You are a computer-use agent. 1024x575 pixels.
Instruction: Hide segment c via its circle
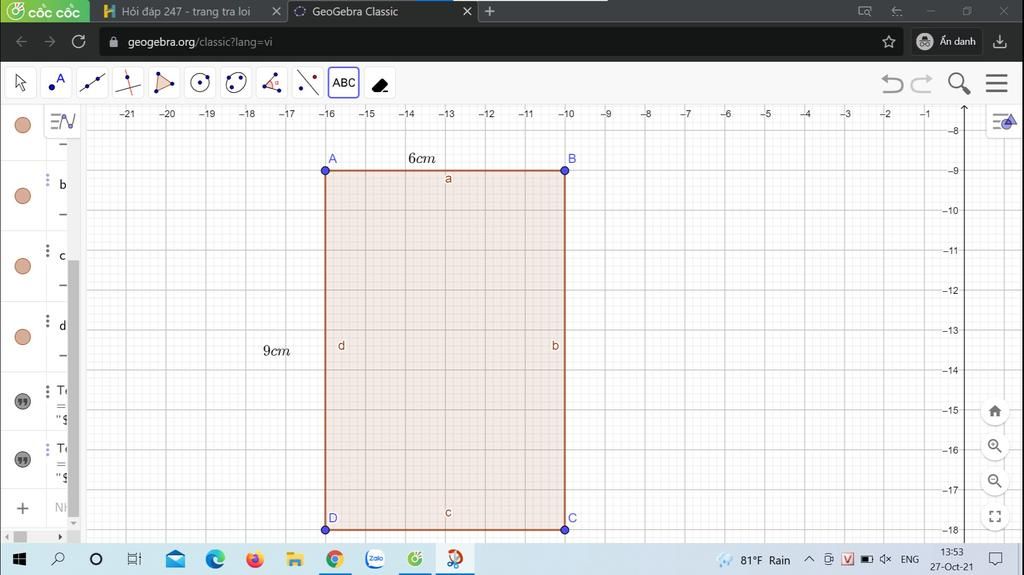coord(23,266)
